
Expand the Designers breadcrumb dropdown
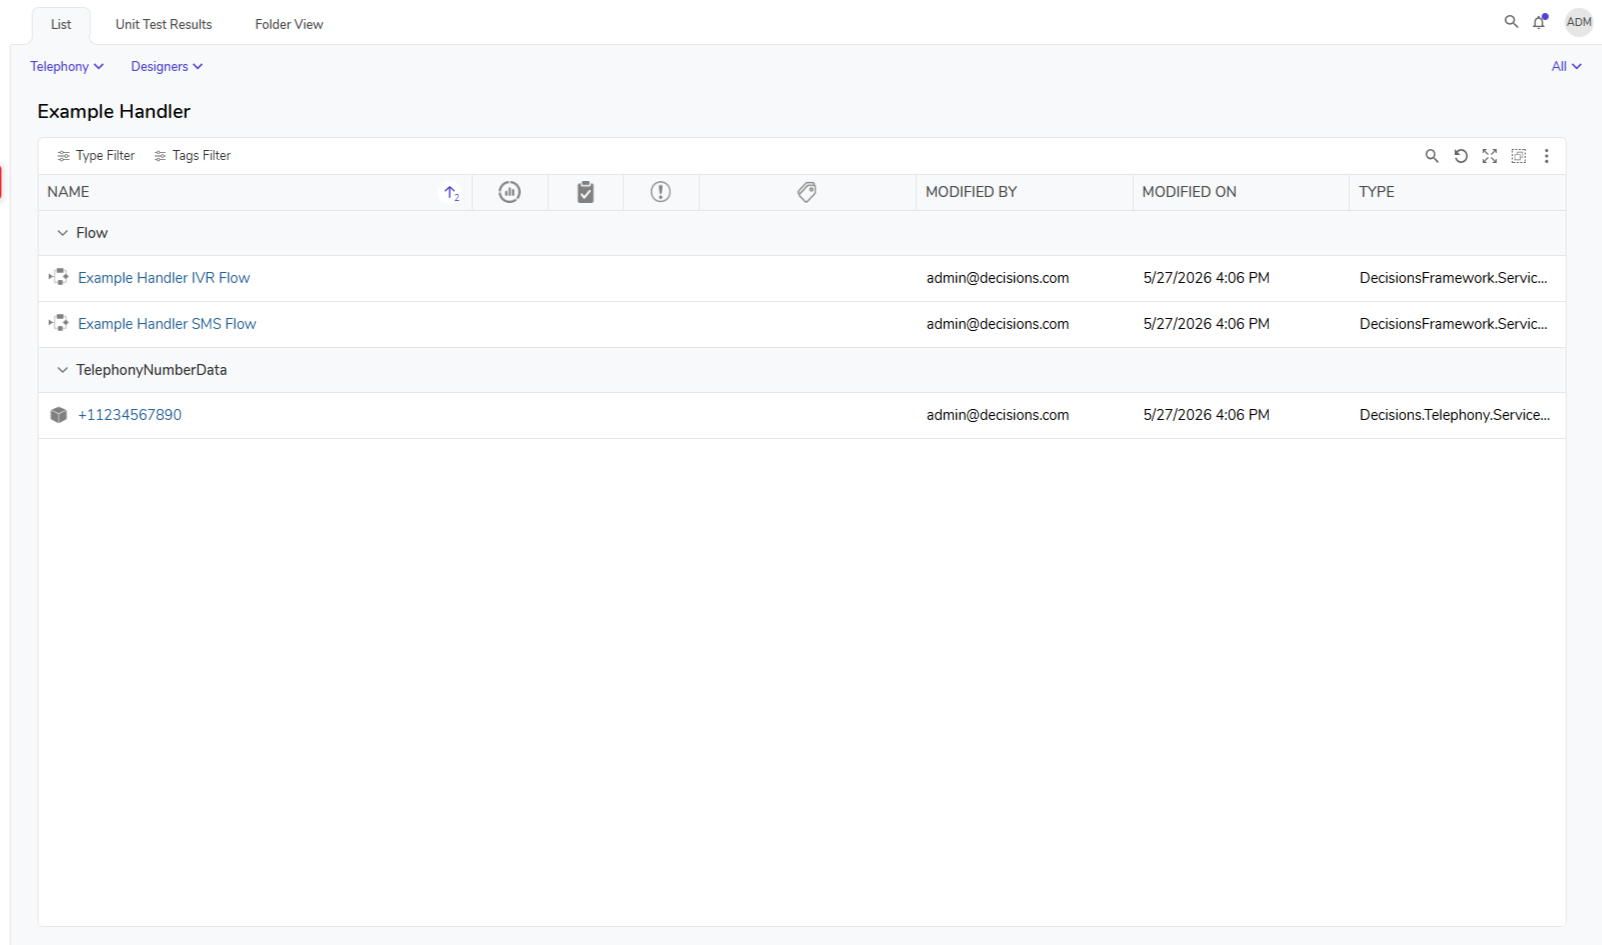(x=167, y=67)
